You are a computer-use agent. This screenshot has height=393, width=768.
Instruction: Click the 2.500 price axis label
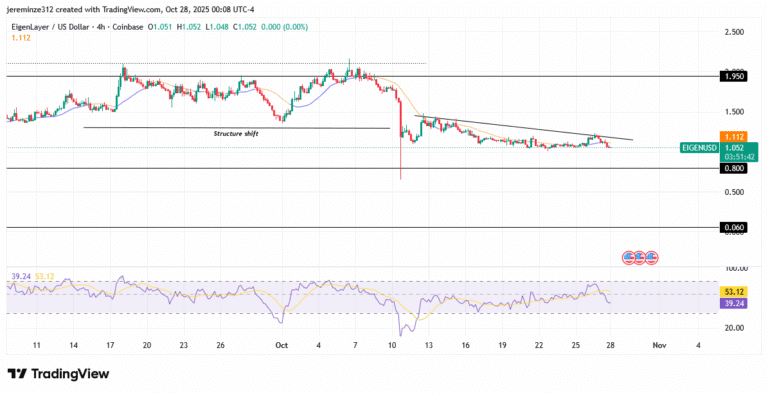[734, 32]
